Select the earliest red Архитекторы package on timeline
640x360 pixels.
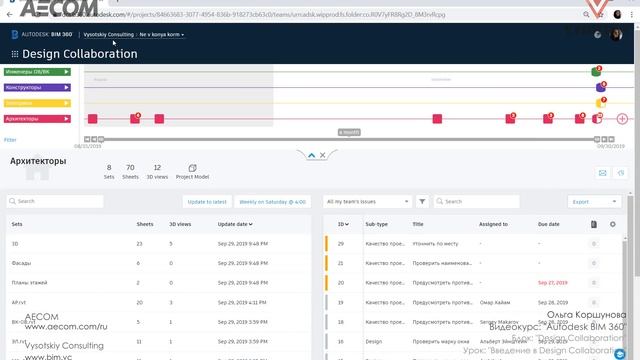coord(93,119)
